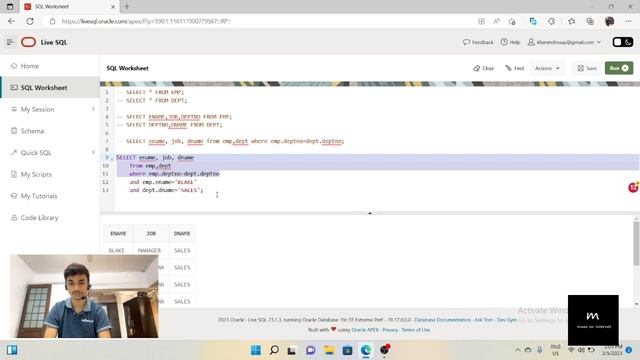
Task: Open the Help menu
Action: 510,42
